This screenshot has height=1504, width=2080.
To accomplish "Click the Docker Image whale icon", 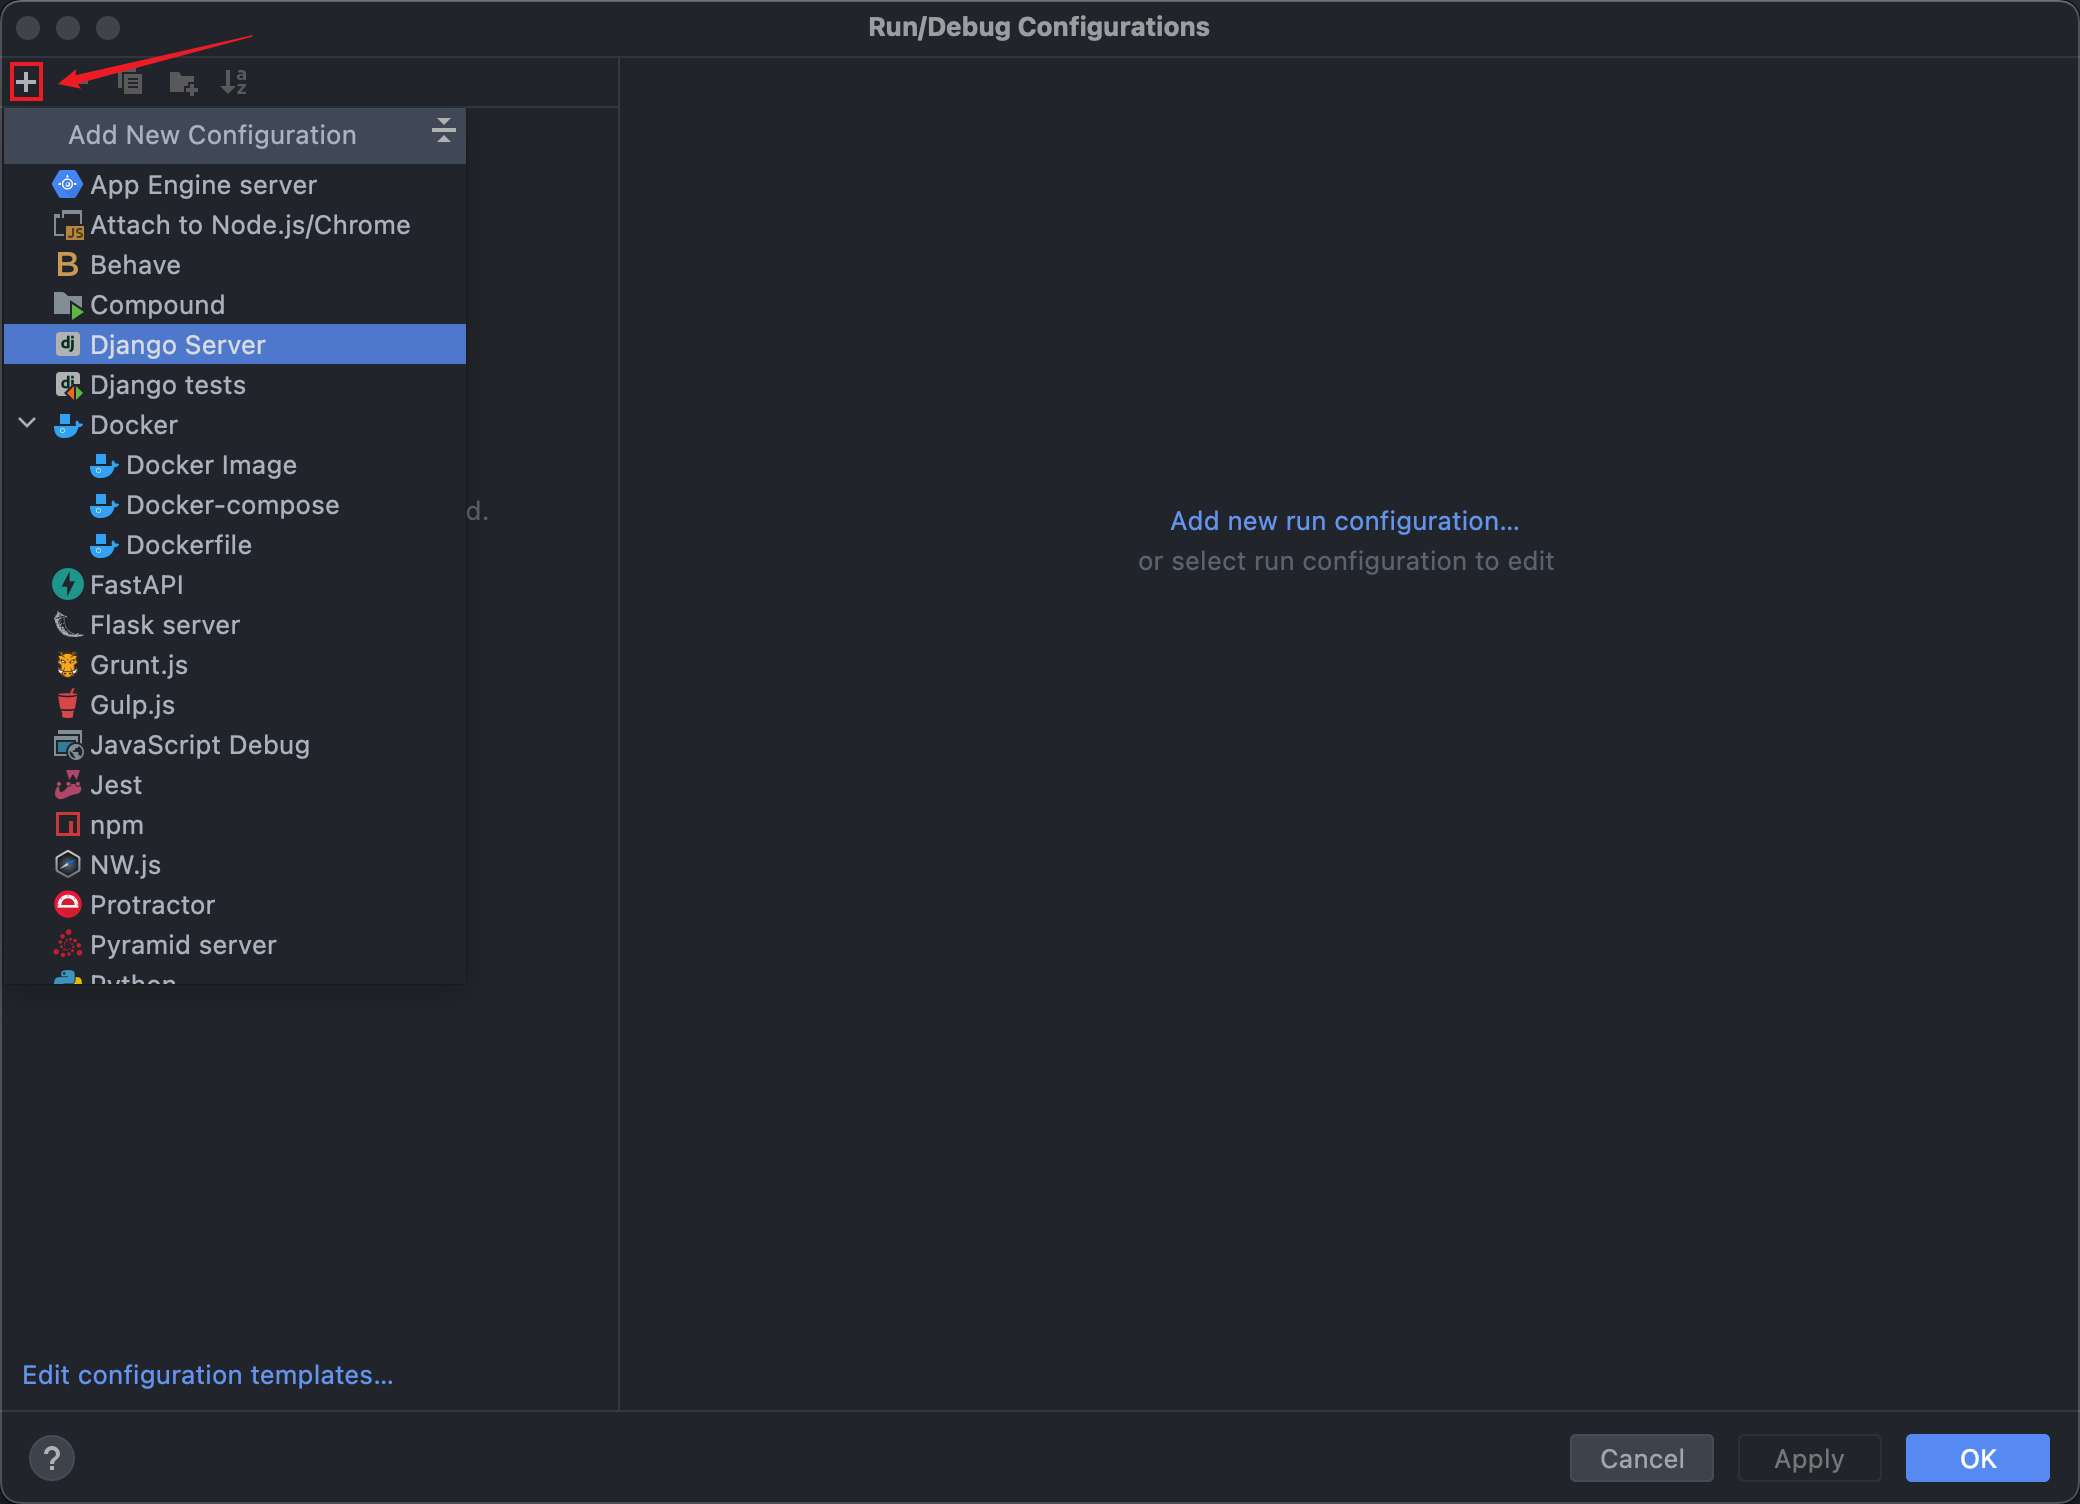I will point(103,465).
